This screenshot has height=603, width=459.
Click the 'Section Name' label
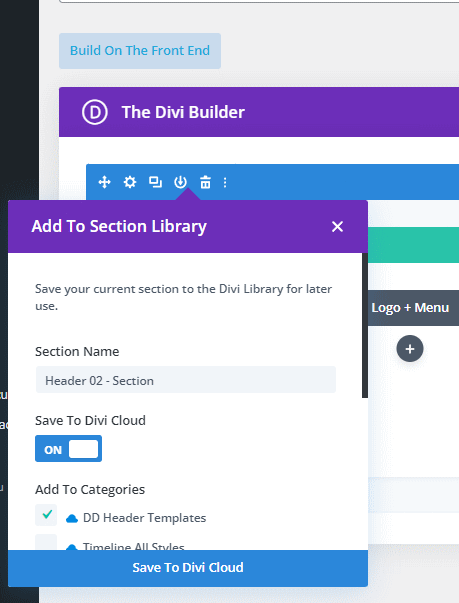click(x=77, y=351)
